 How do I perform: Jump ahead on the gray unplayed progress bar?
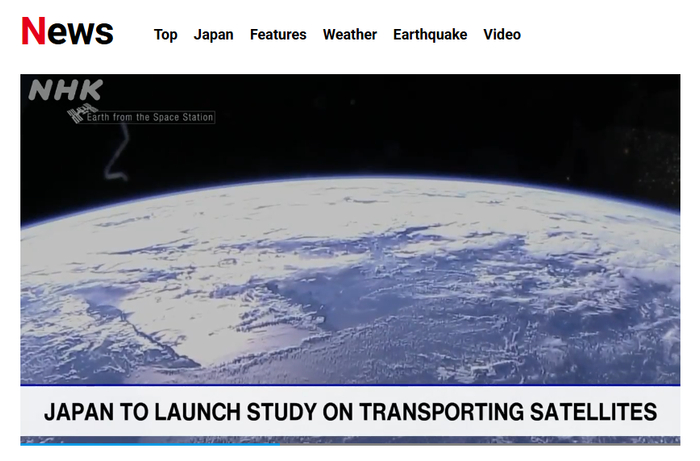pos(480,444)
